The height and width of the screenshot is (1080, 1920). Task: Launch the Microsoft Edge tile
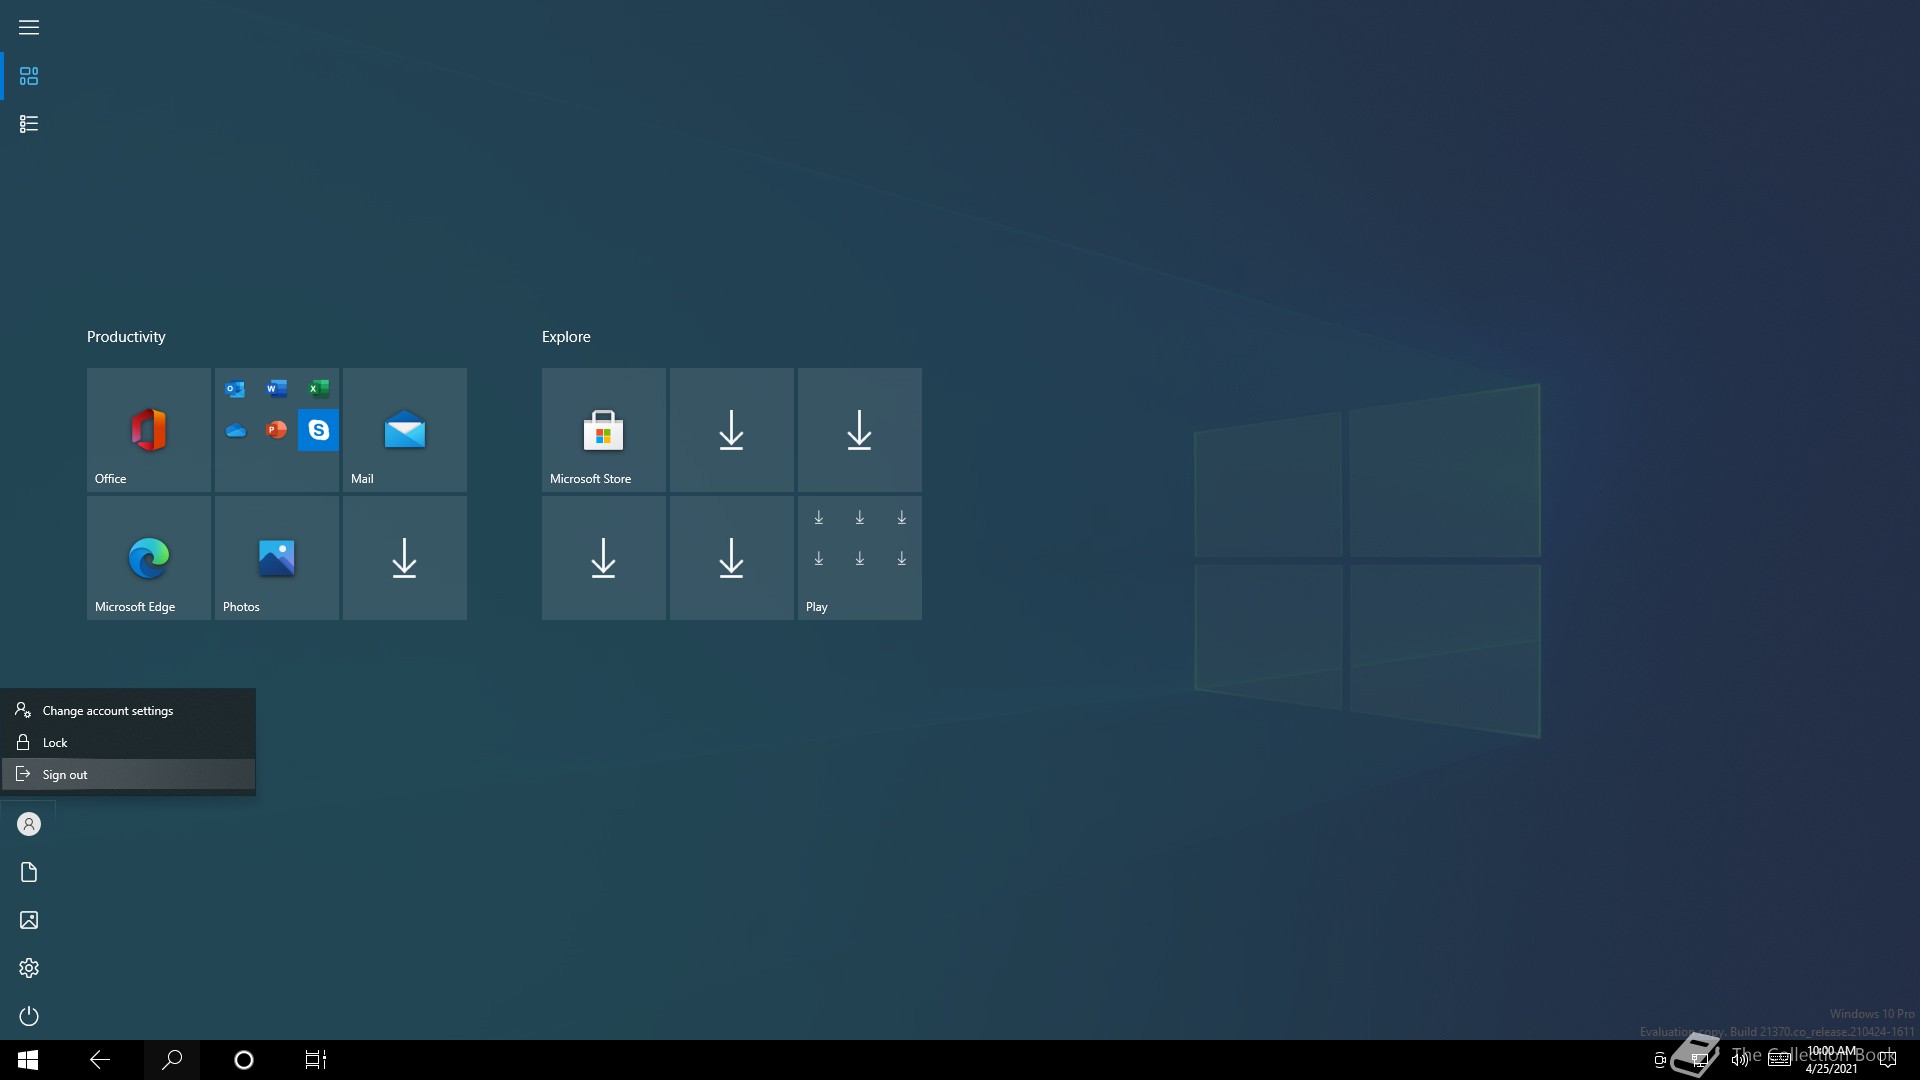pyautogui.click(x=149, y=558)
